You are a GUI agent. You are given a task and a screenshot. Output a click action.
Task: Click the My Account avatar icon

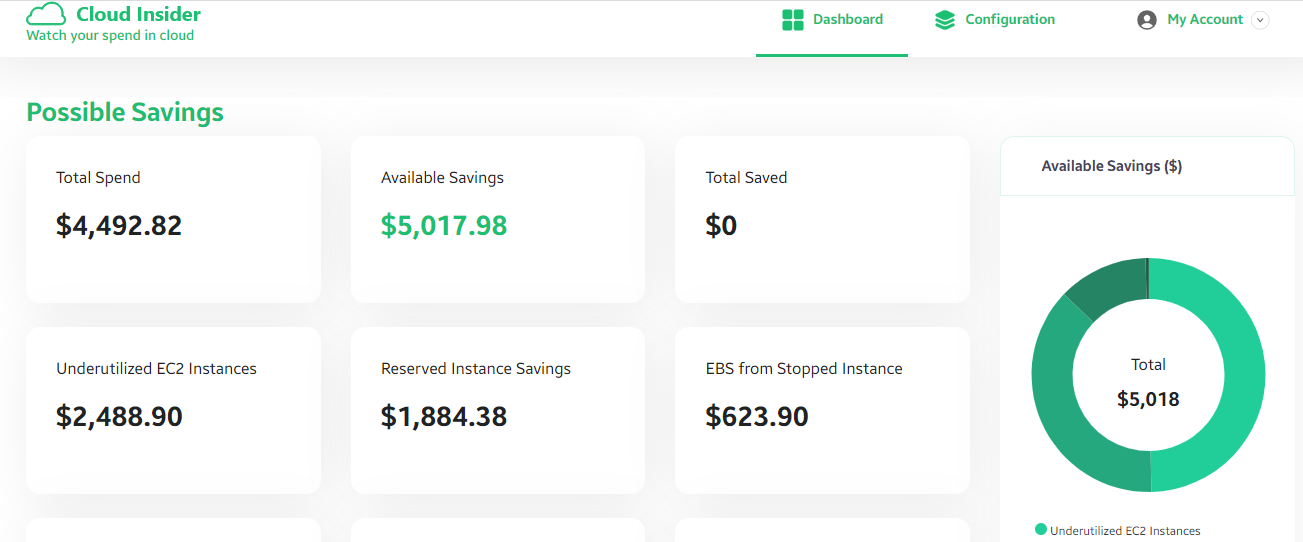point(1147,20)
